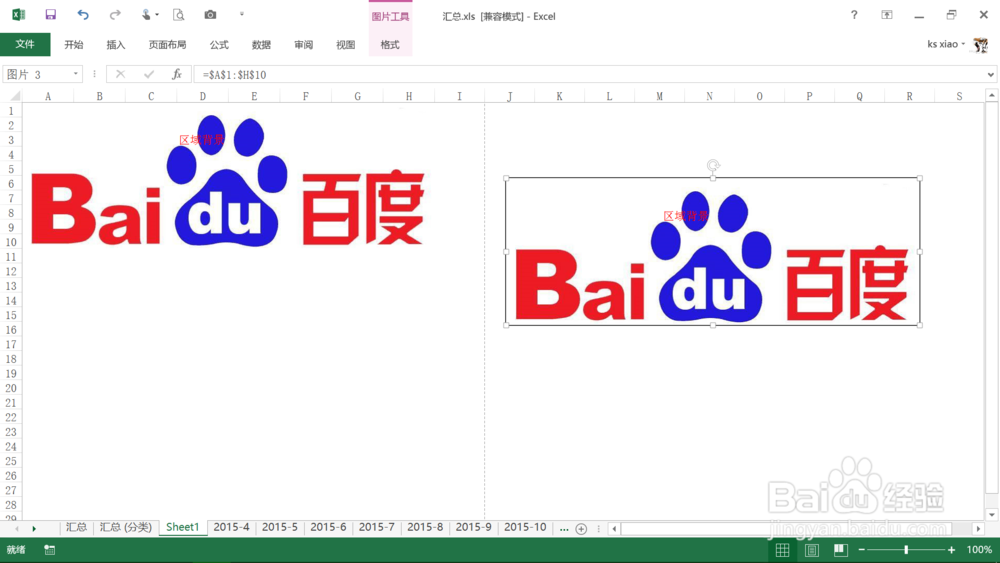The height and width of the screenshot is (563, 1000).
Task: Open the 2015-5 sheet tab
Action: click(x=280, y=527)
